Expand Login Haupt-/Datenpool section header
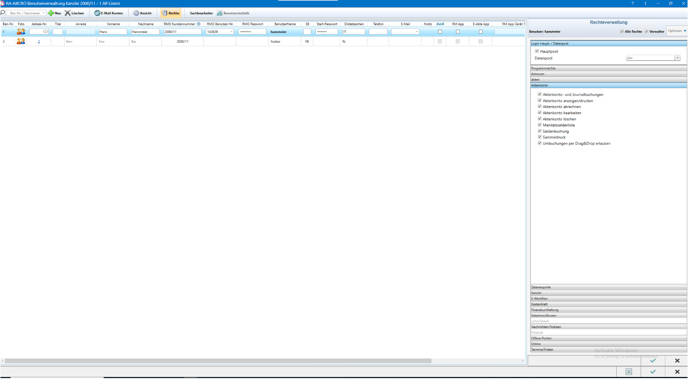Screen dimensions: 688x379 click(x=609, y=43)
